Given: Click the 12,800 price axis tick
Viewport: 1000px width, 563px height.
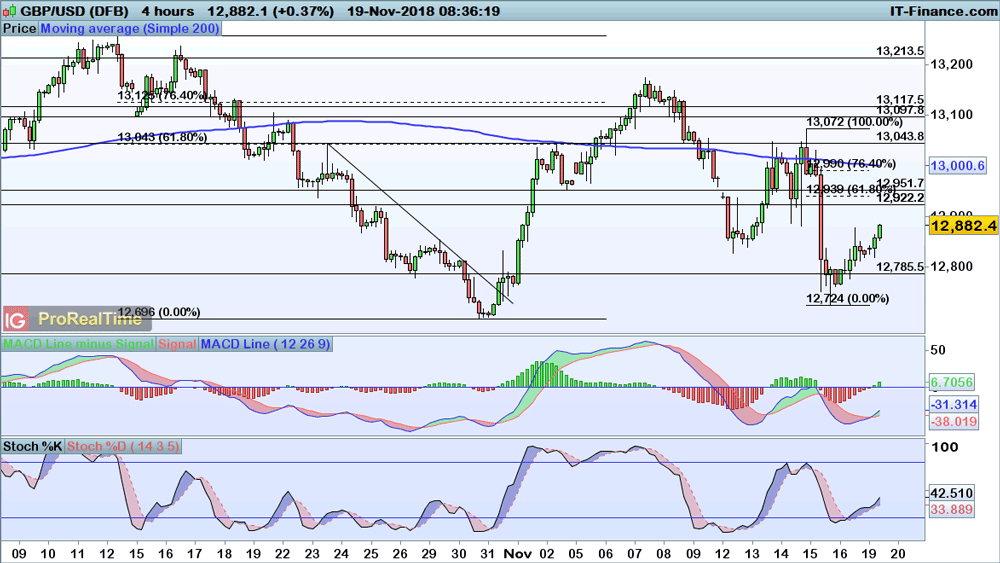Looking at the screenshot, I should [x=951, y=267].
